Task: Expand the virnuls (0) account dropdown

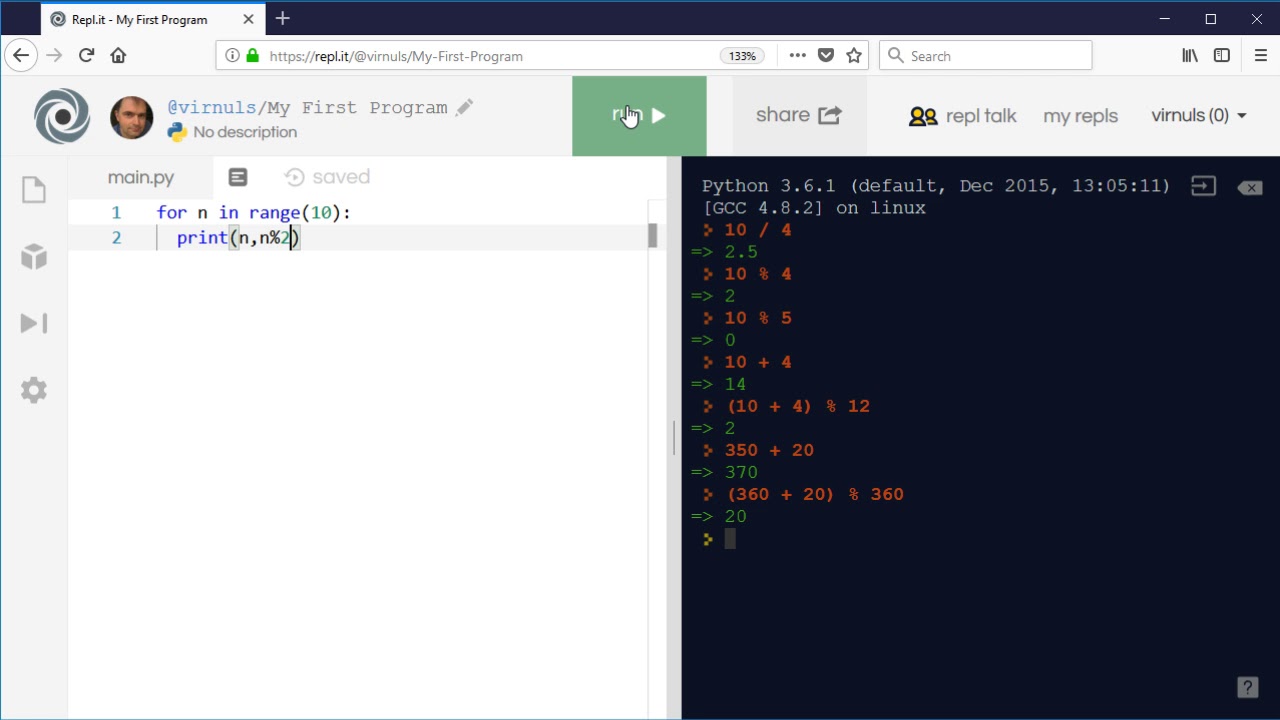Action: (1198, 116)
